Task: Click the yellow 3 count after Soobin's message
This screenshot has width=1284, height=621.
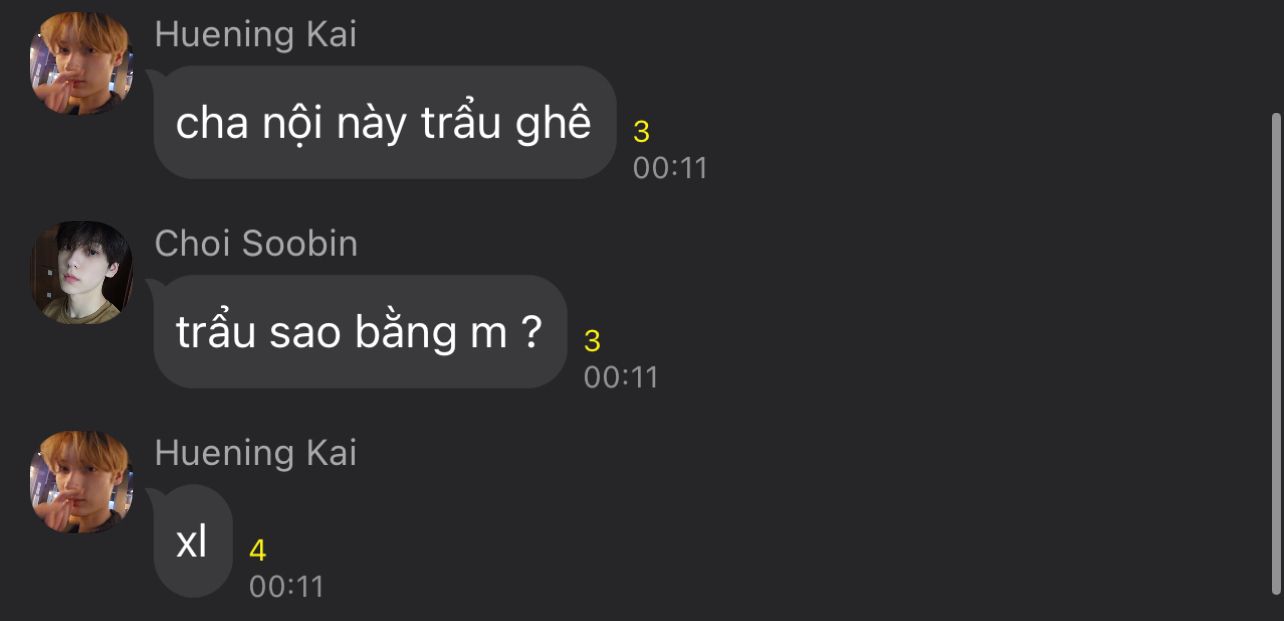Action: click(x=592, y=341)
